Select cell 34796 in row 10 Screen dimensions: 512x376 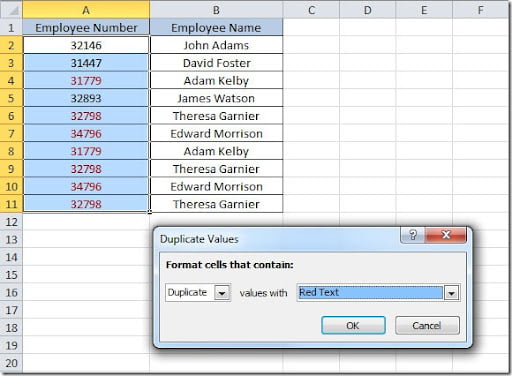click(x=86, y=186)
